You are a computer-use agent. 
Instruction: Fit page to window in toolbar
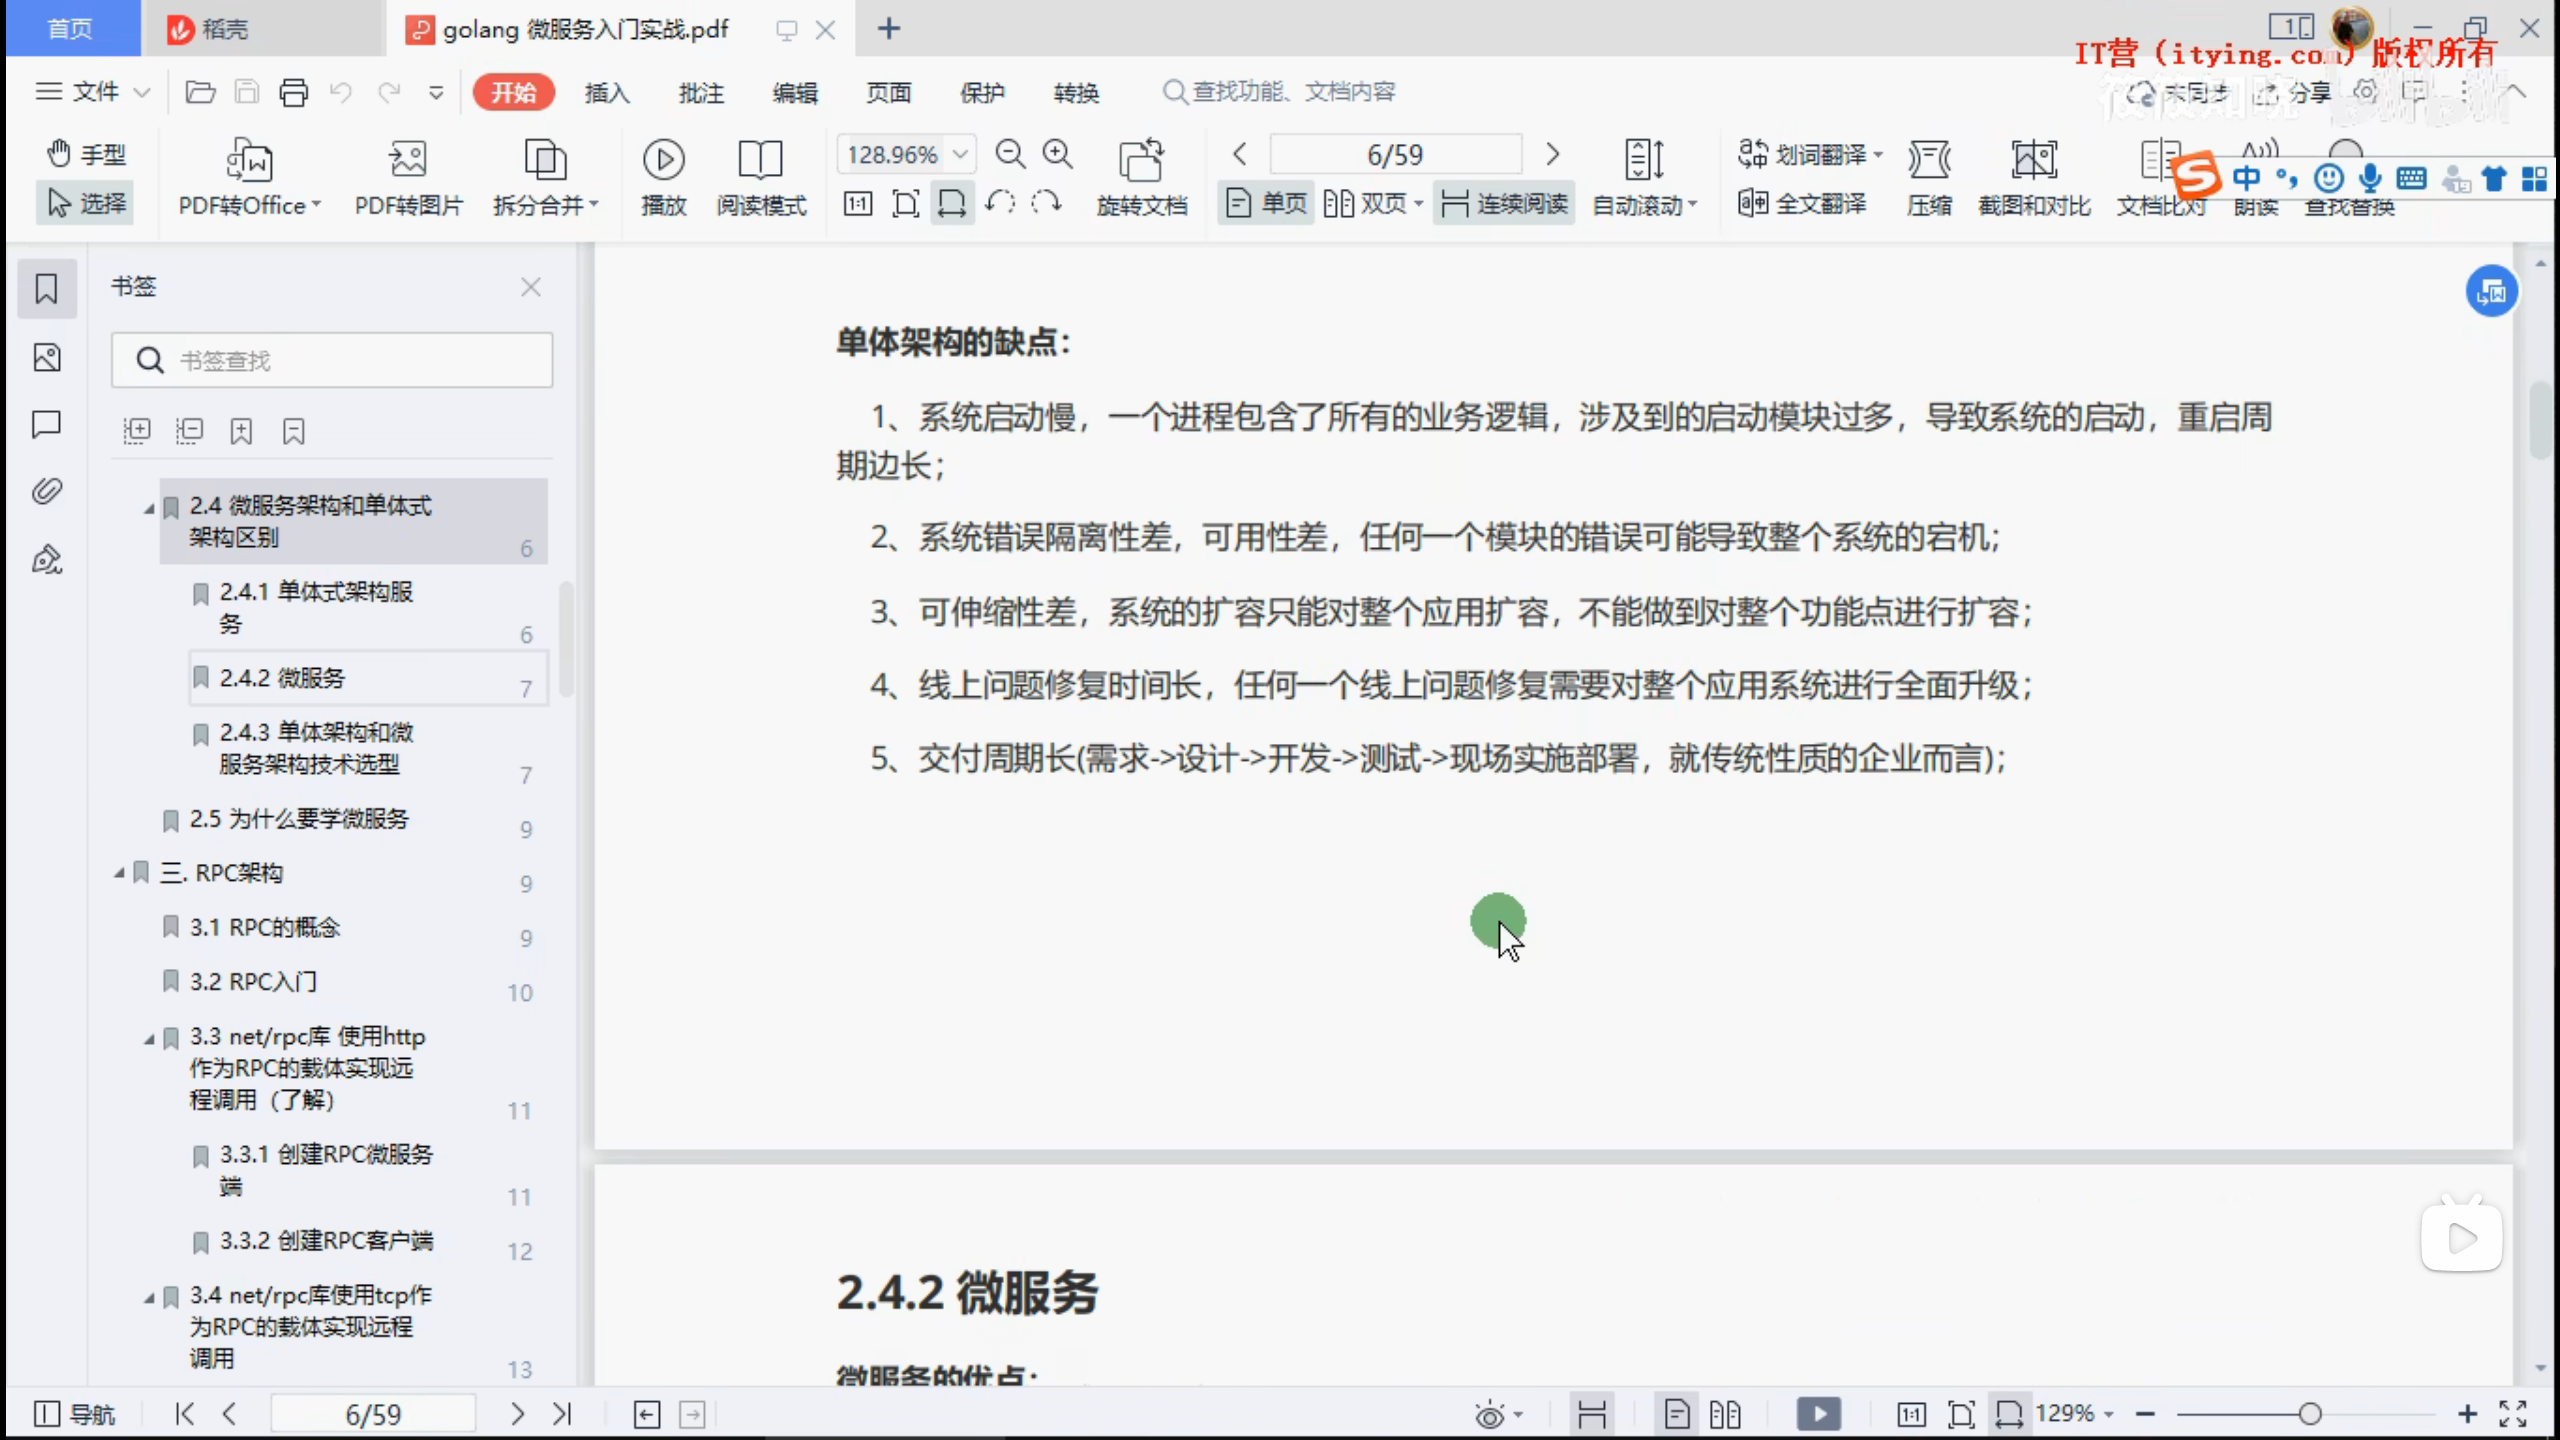(905, 204)
